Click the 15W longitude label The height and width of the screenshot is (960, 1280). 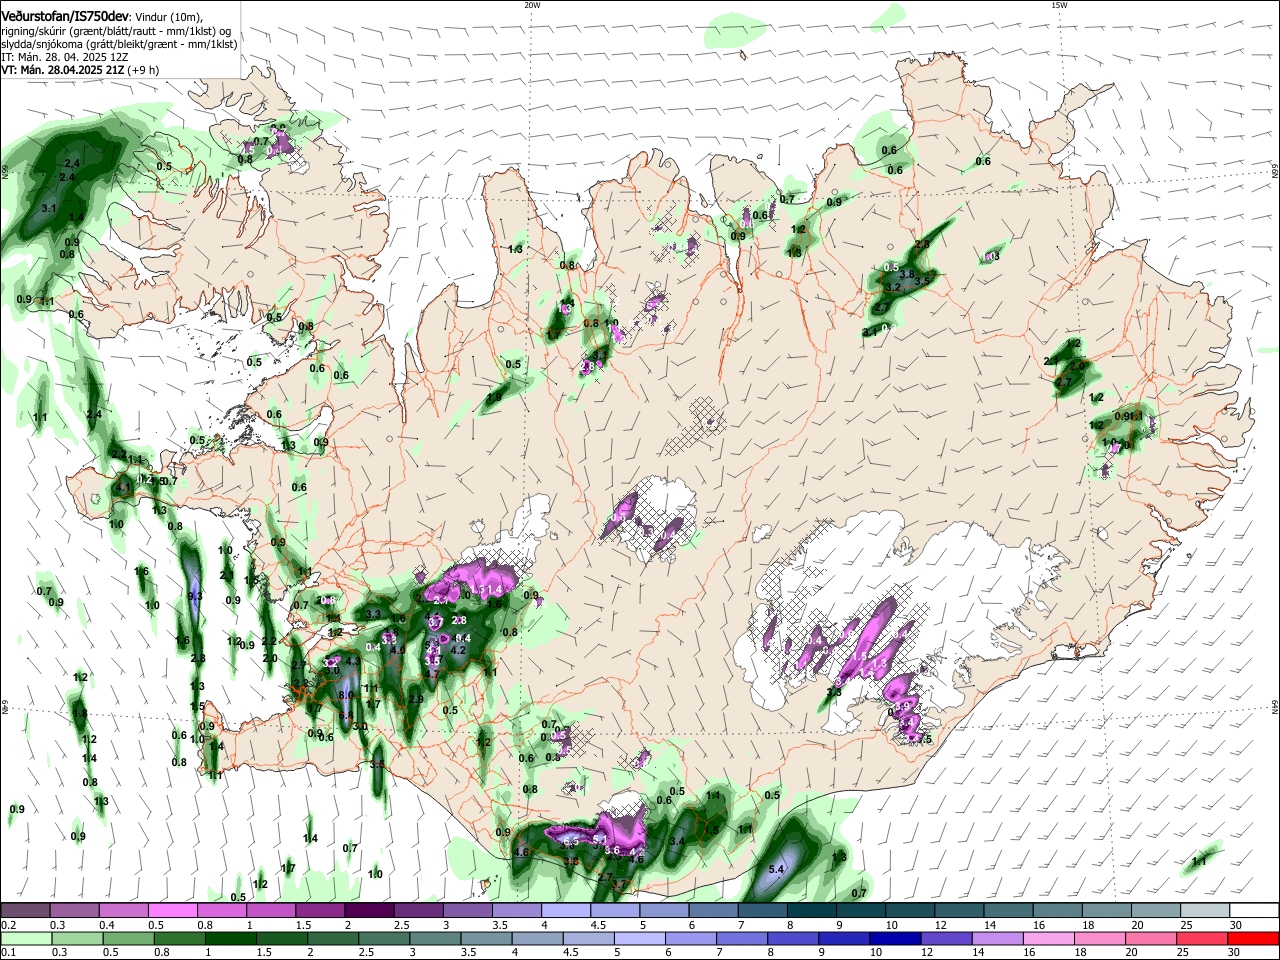pyautogui.click(x=1059, y=4)
